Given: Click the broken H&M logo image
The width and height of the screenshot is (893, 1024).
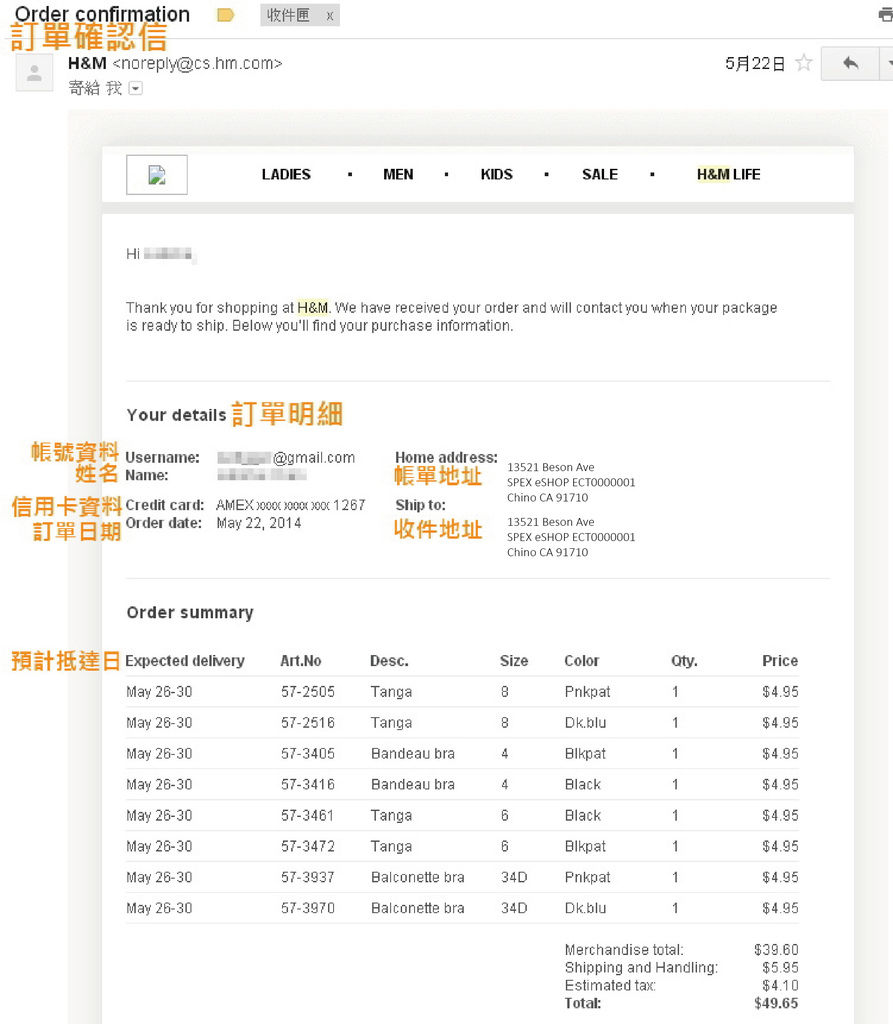Looking at the screenshot, I should tap(157, 174).
